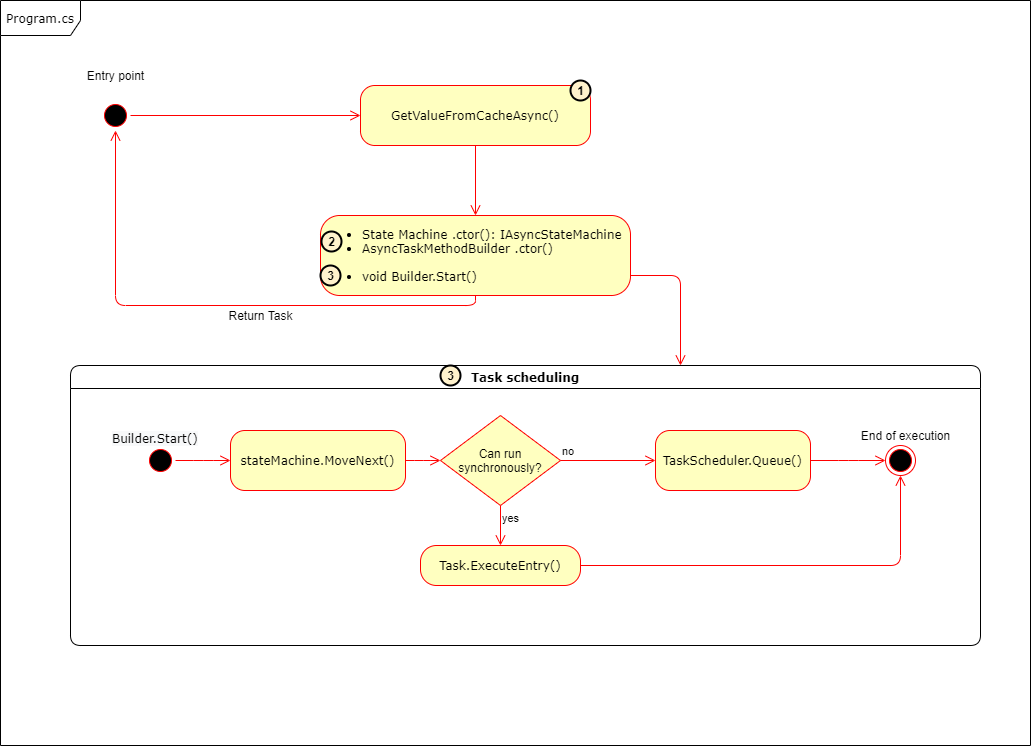Click the circled number 1 badge on GetValueFromCacheAsync
This screenshot has width=1031, height=746.
pos(580,90)
